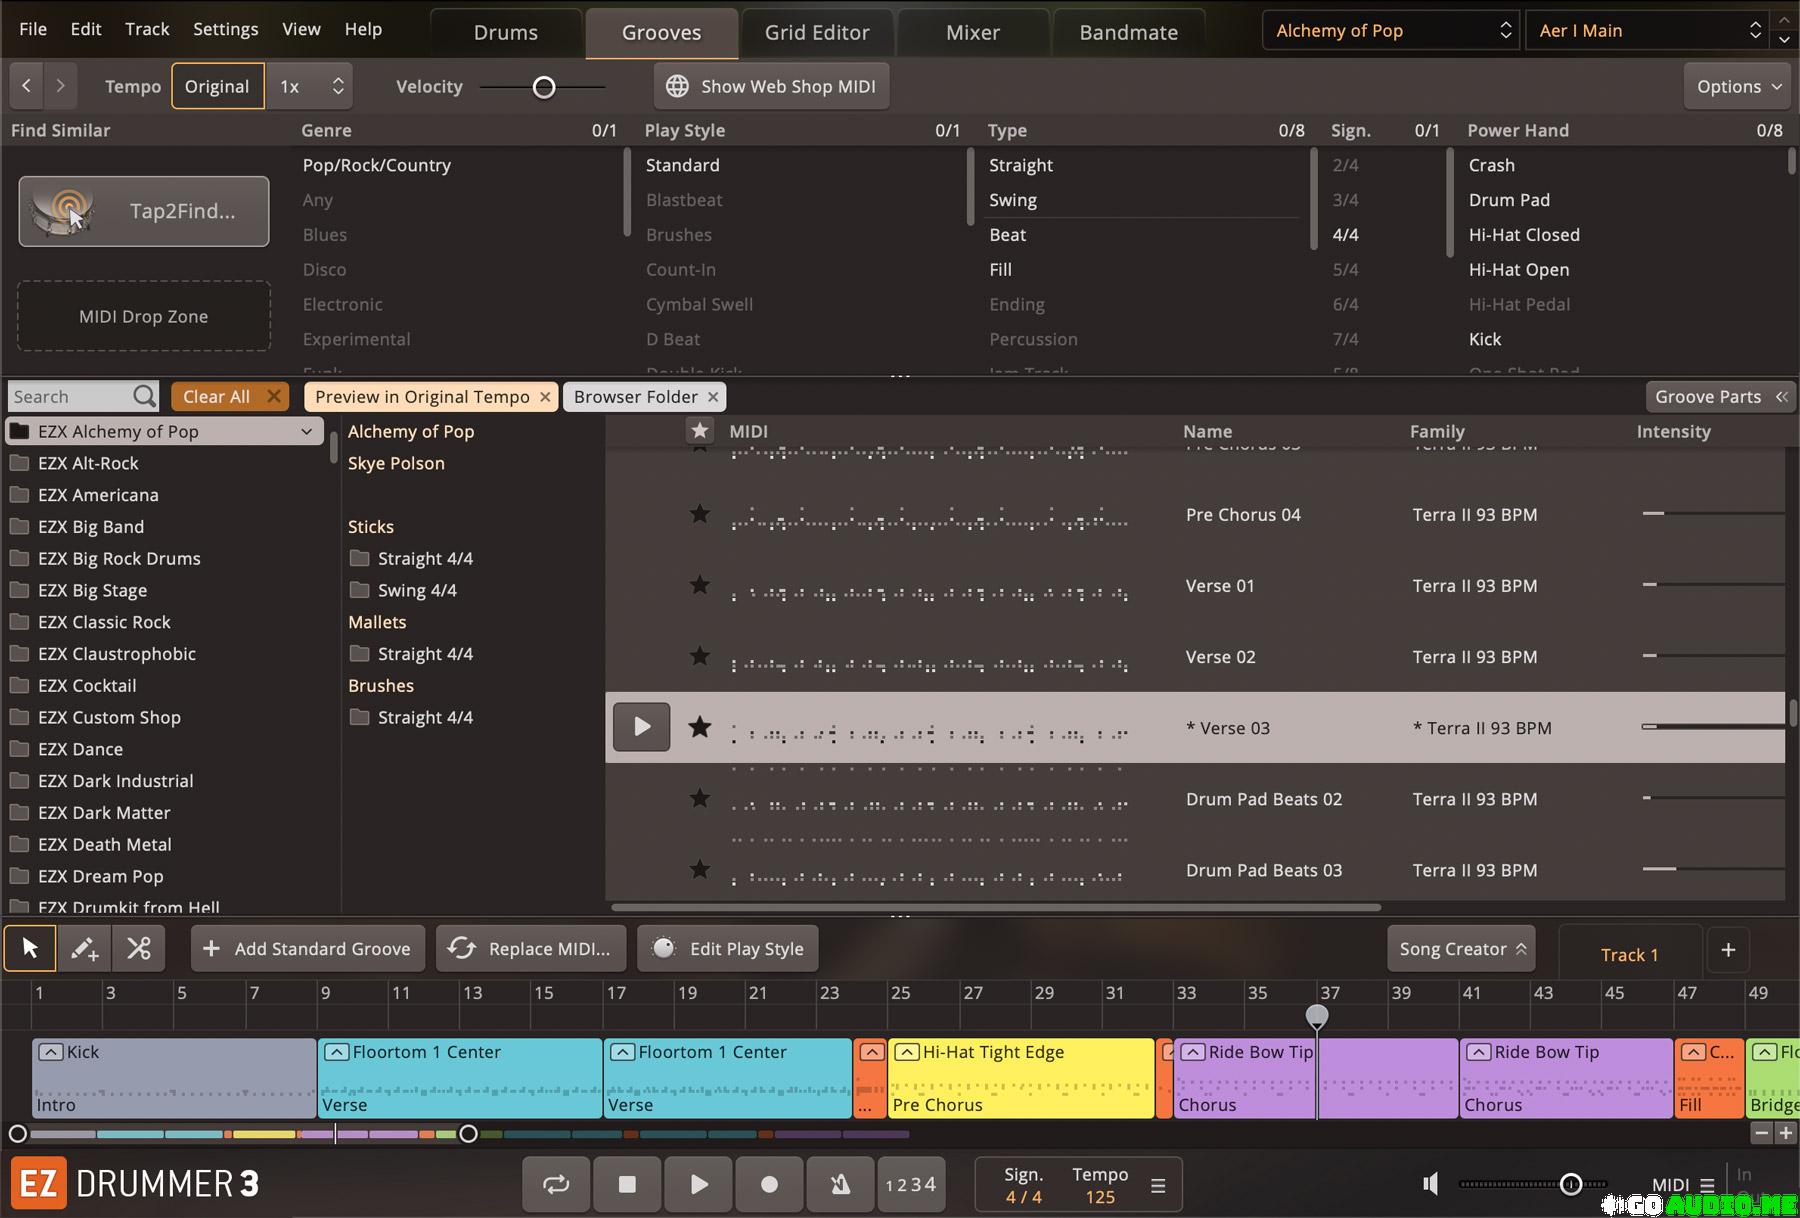
Task: Zoom in timeline with plus button
Action: click(1786, 1133)
